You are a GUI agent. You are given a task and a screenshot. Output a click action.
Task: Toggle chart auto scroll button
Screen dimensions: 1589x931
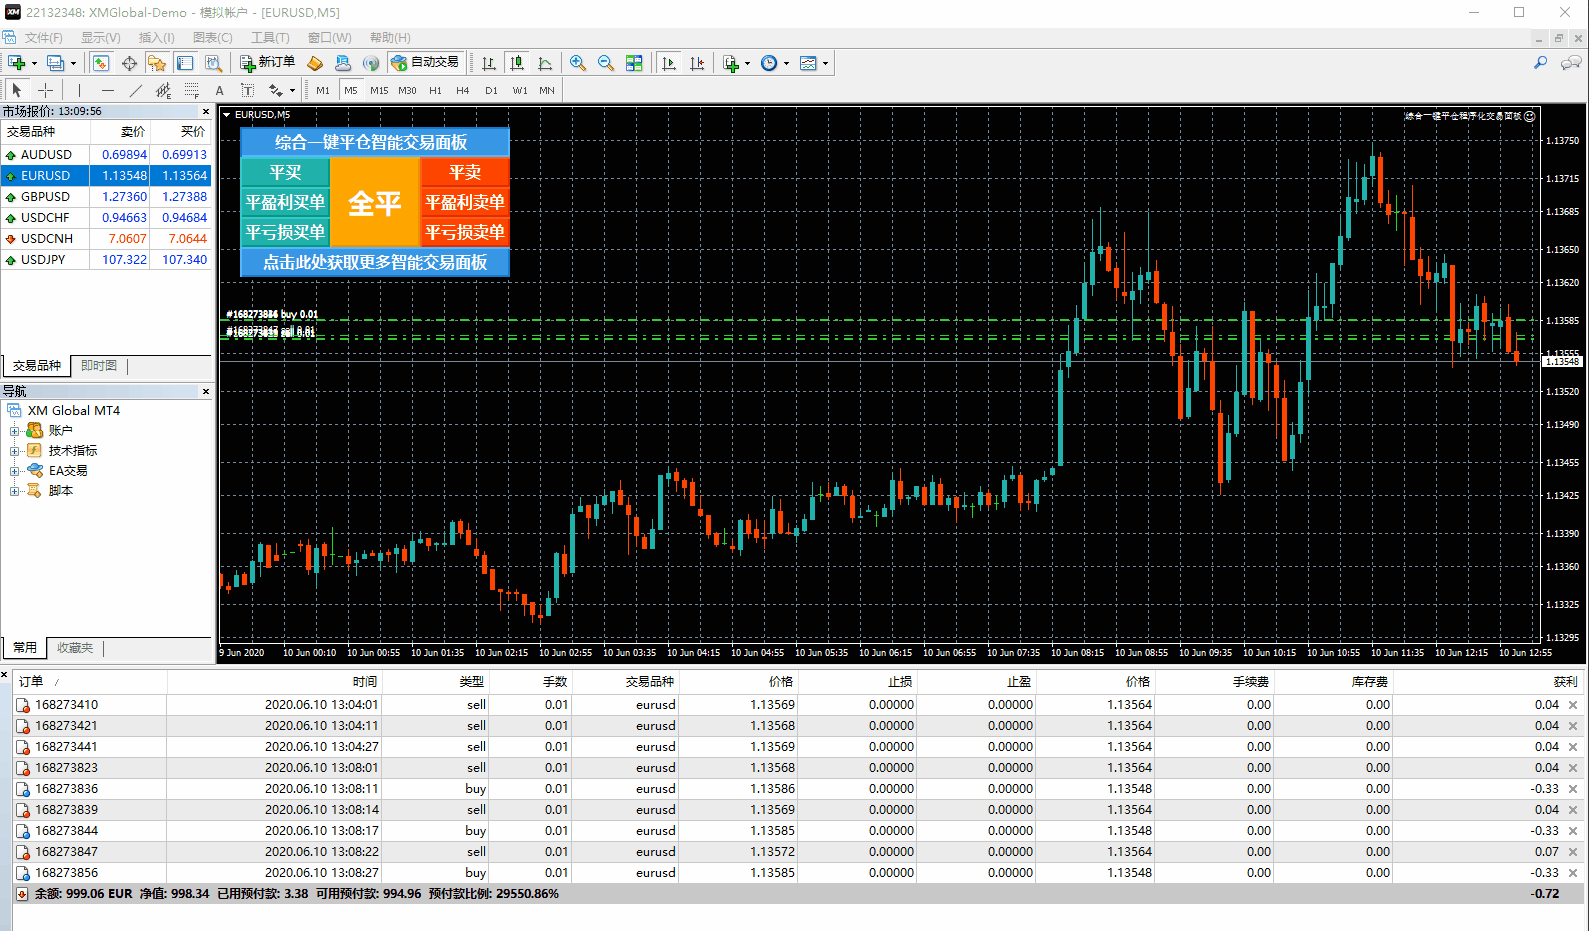click(669, 63)
